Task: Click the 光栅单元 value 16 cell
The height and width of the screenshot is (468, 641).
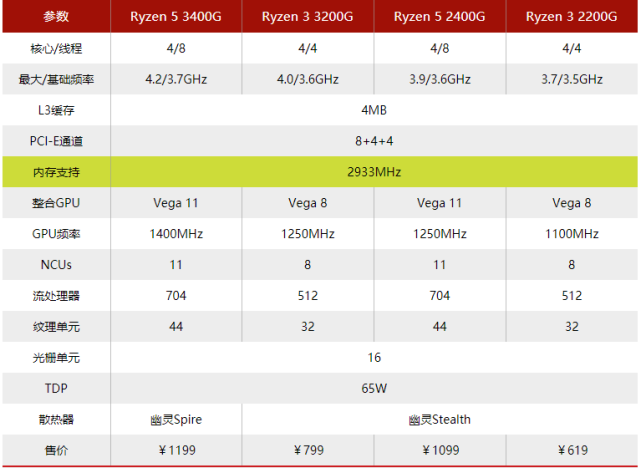Action: tap(374, 358)
